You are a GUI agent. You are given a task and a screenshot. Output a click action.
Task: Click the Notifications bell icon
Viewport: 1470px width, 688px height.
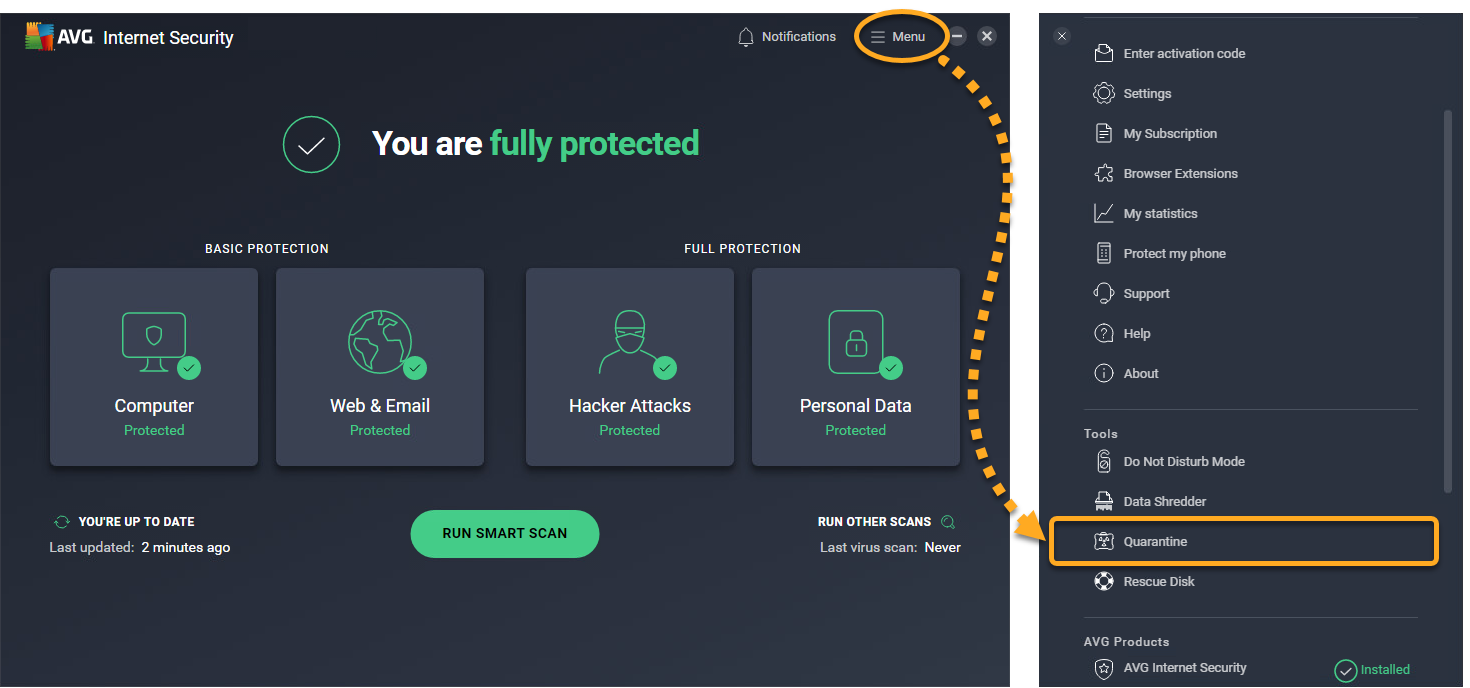(x=745, y=37)
